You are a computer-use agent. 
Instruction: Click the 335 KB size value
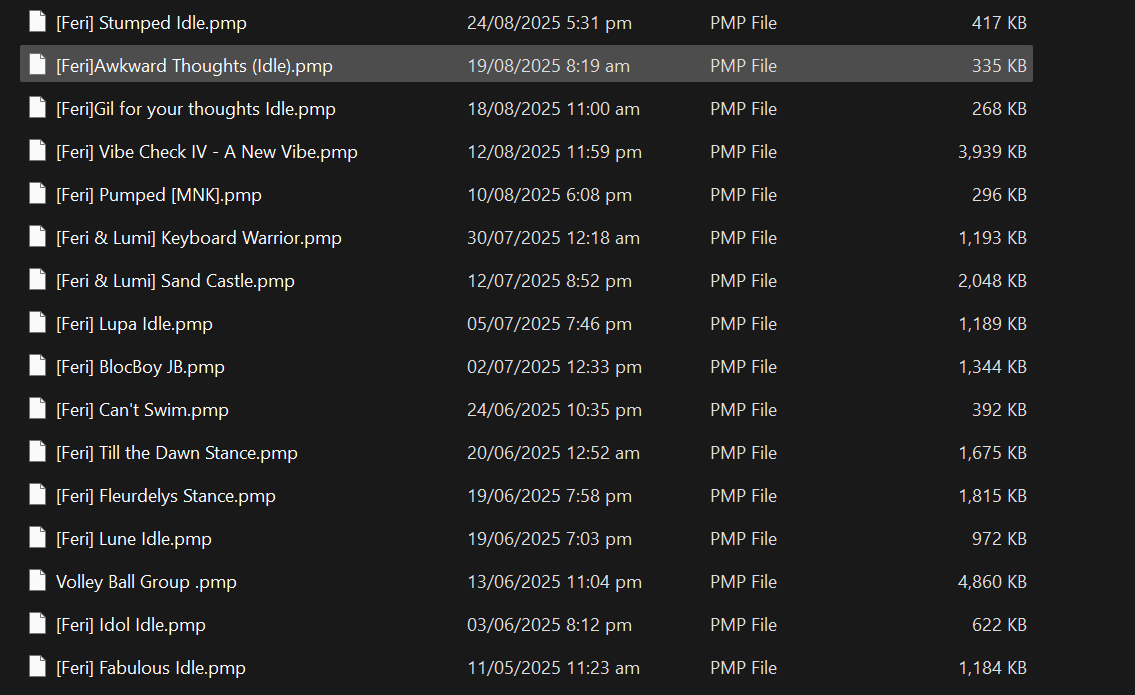(x=999, y=66)
